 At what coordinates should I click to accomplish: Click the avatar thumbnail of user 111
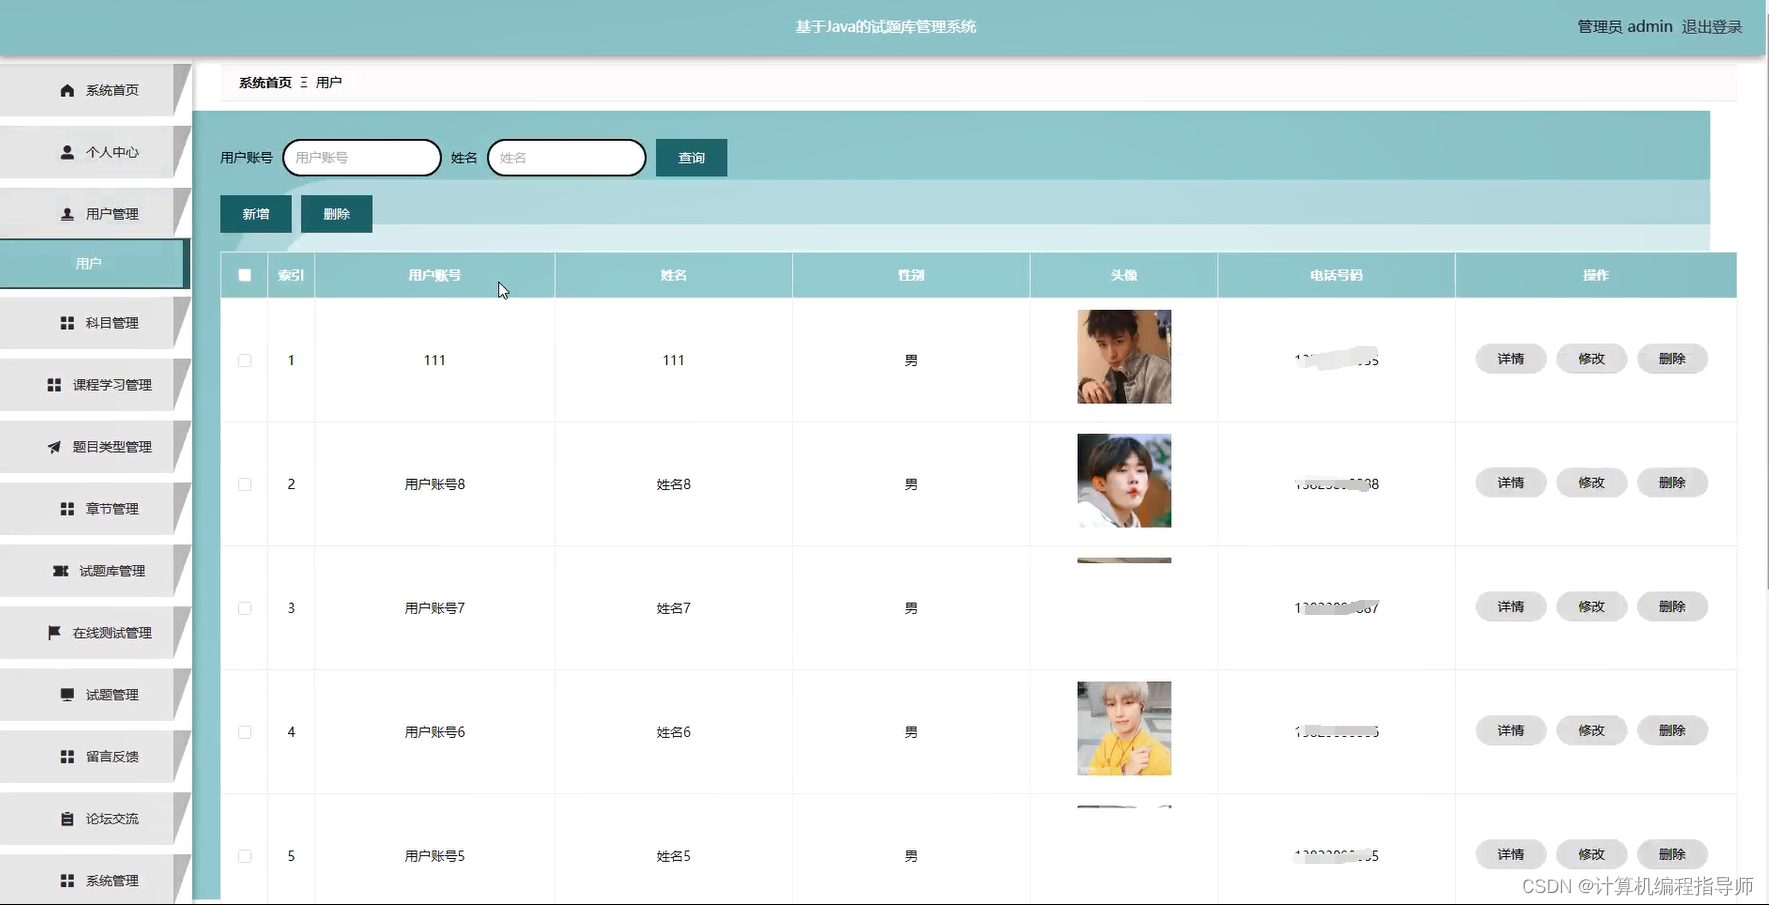(x=1124, y=357)
